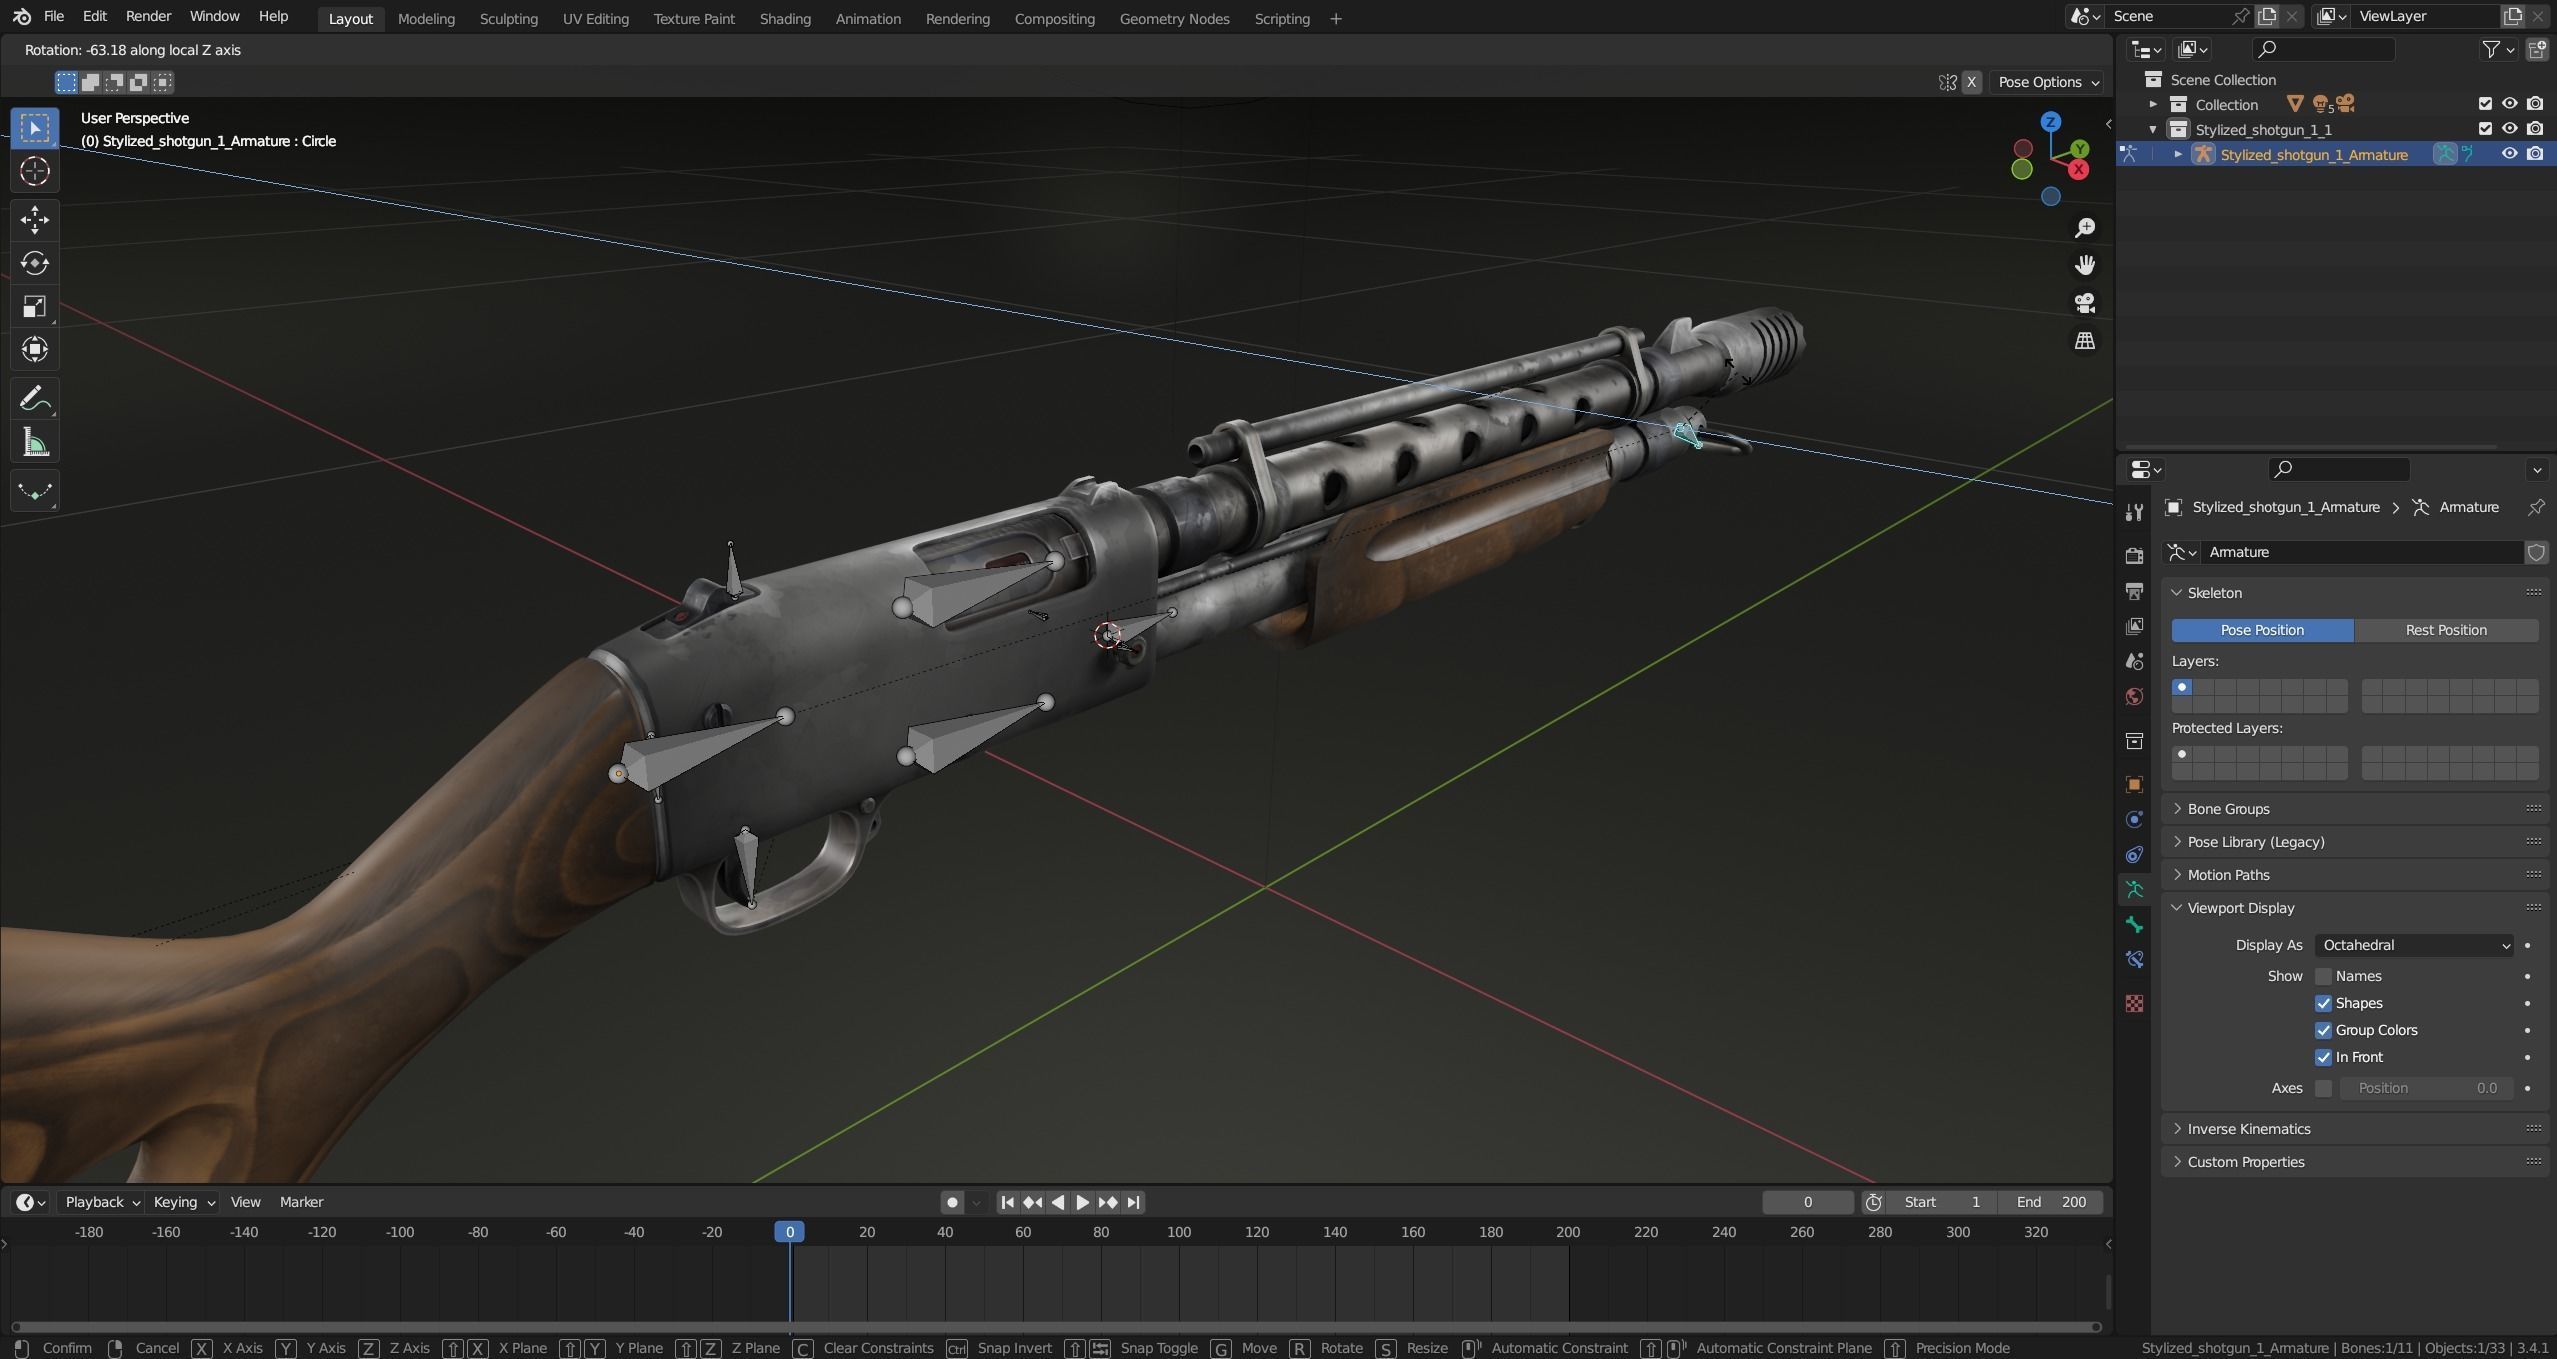Add a new workspace with plus button
This screenshot has width=2557, height=1359.
pos(1335,18)
